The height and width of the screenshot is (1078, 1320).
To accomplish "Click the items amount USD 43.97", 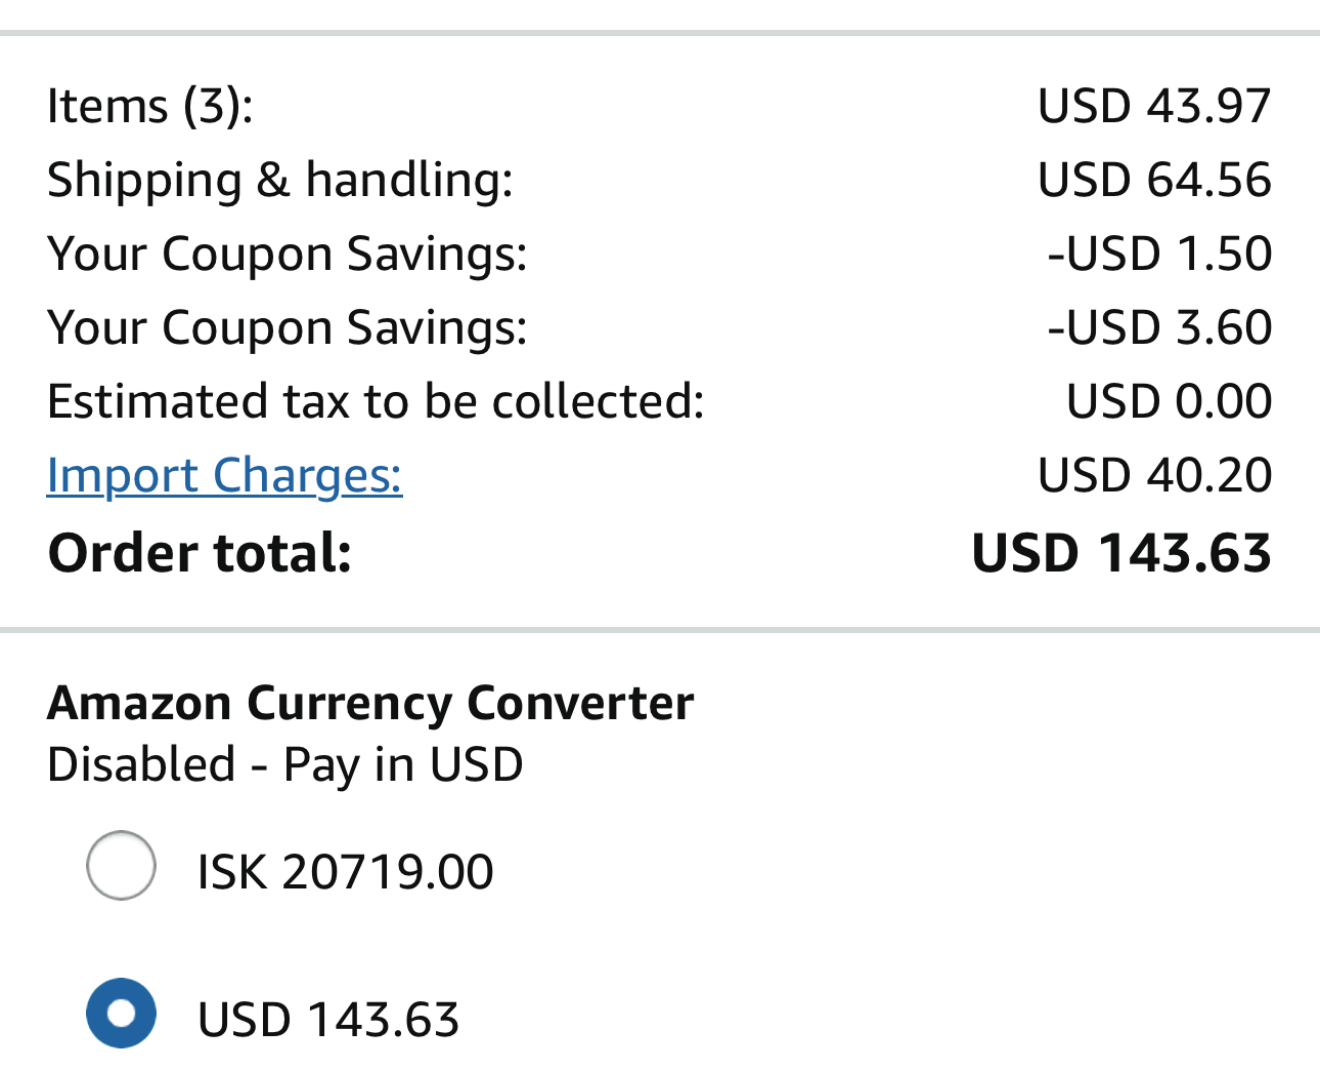I will 1154,106.
